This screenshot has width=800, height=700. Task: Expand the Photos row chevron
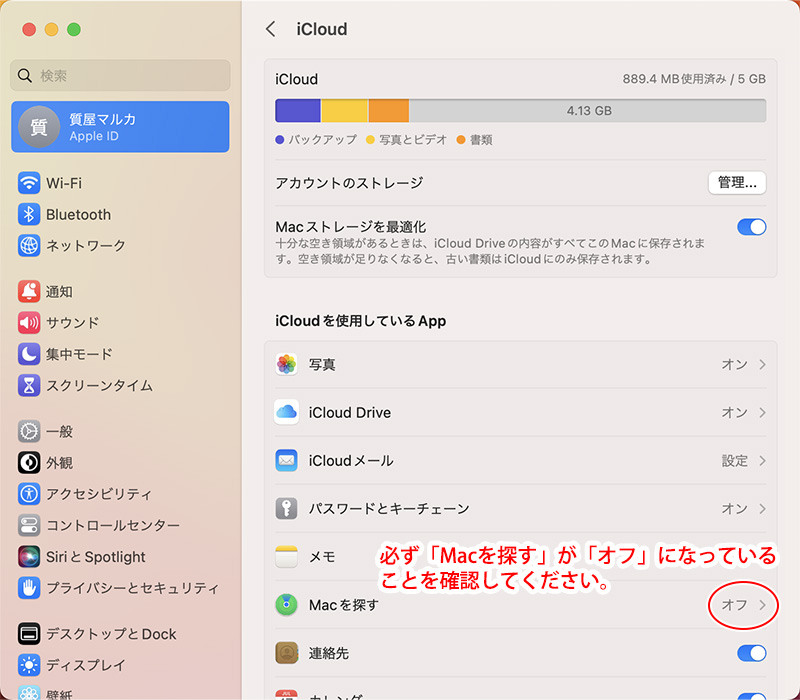[x=763, y=365]
